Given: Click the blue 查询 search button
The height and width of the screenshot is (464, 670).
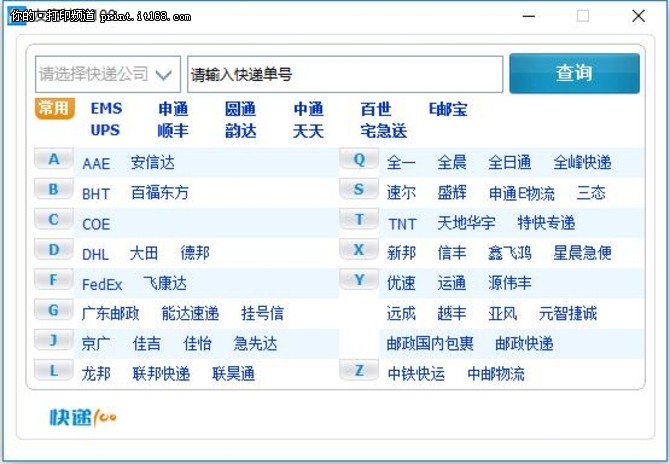Looking at the screenshot, I should coord(574,73).
